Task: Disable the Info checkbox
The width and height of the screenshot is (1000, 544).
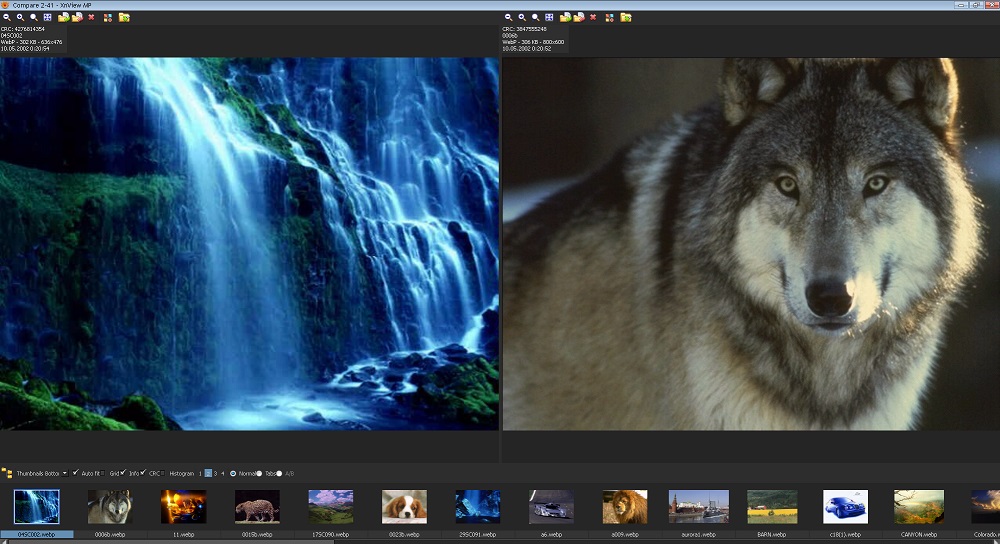Action: [x=123, y=473]
